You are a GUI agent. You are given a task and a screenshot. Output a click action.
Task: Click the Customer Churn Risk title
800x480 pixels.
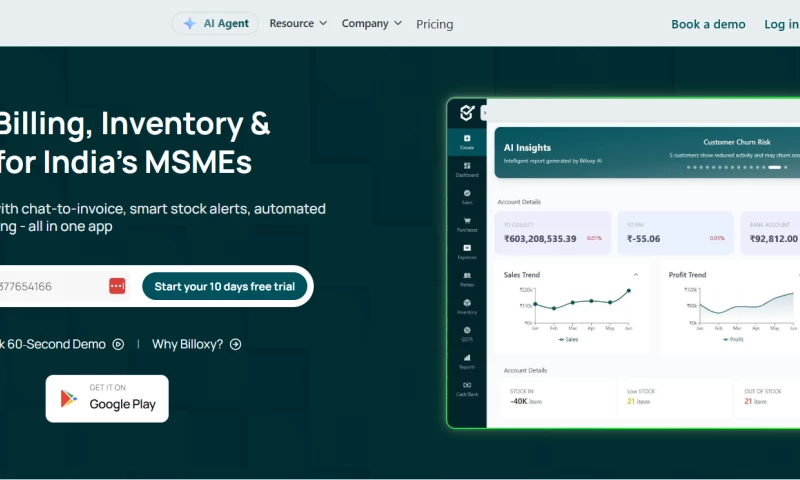coord(737,142)
